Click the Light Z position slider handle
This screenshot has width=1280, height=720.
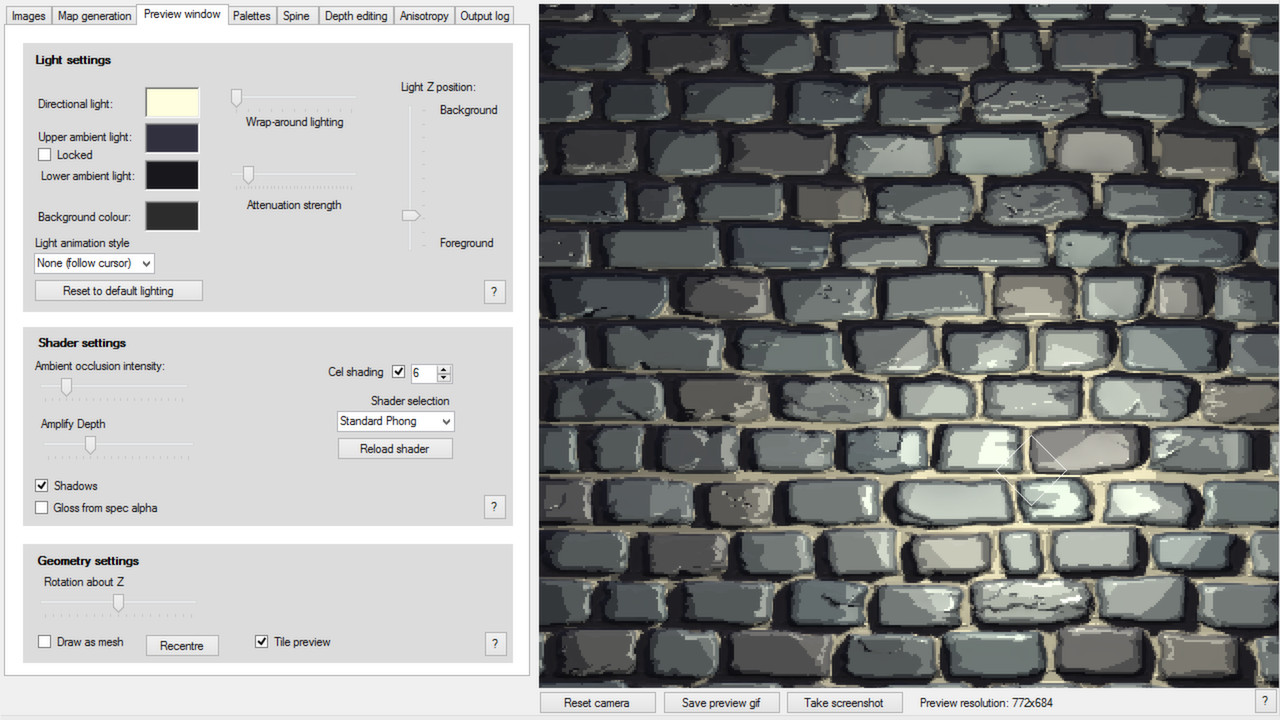tap(411, 214)
